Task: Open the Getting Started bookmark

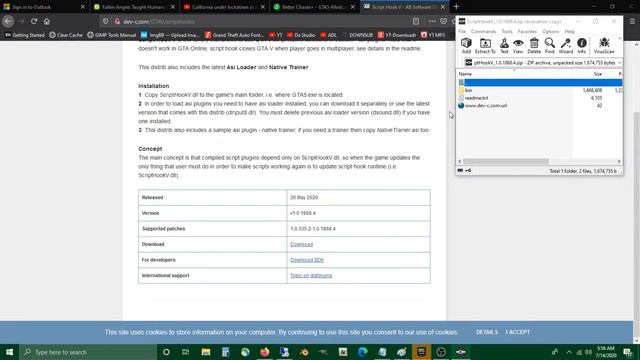Action: [24, 35]
